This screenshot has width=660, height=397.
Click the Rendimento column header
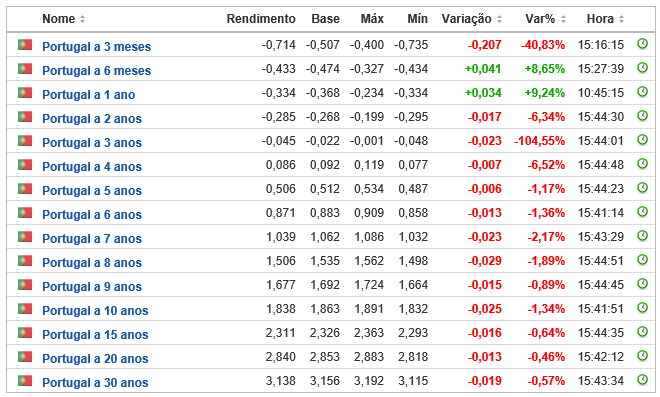261,19
